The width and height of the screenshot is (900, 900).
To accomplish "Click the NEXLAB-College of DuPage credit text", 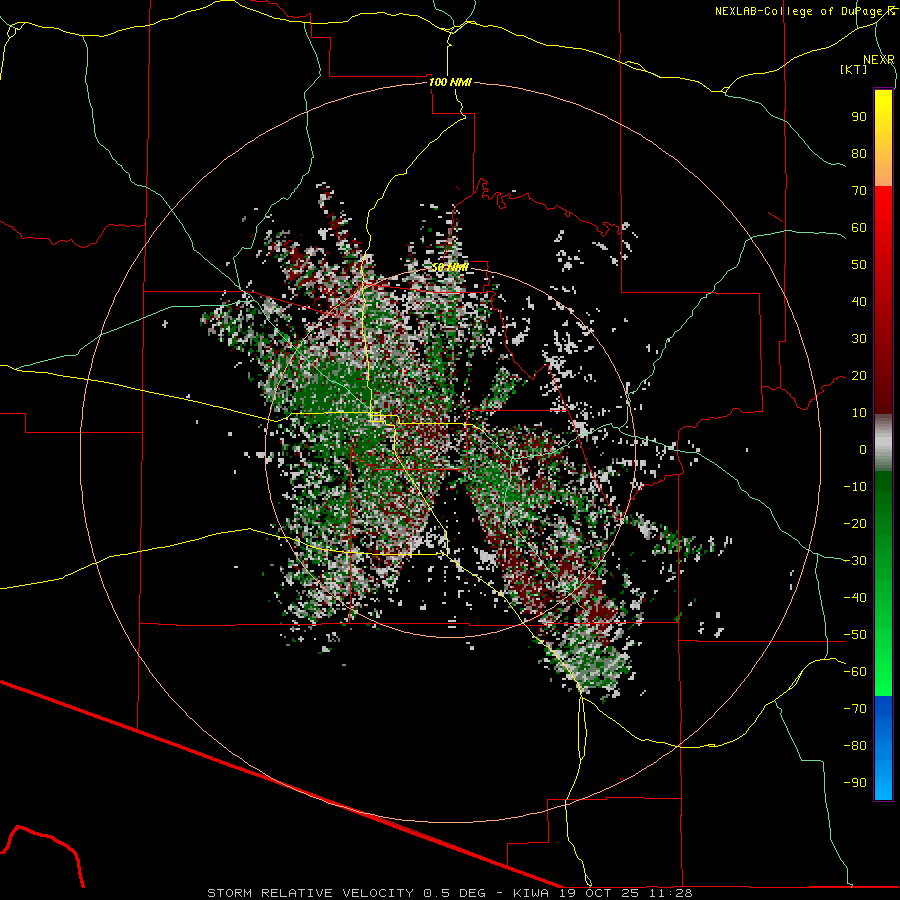I will 804,11.
